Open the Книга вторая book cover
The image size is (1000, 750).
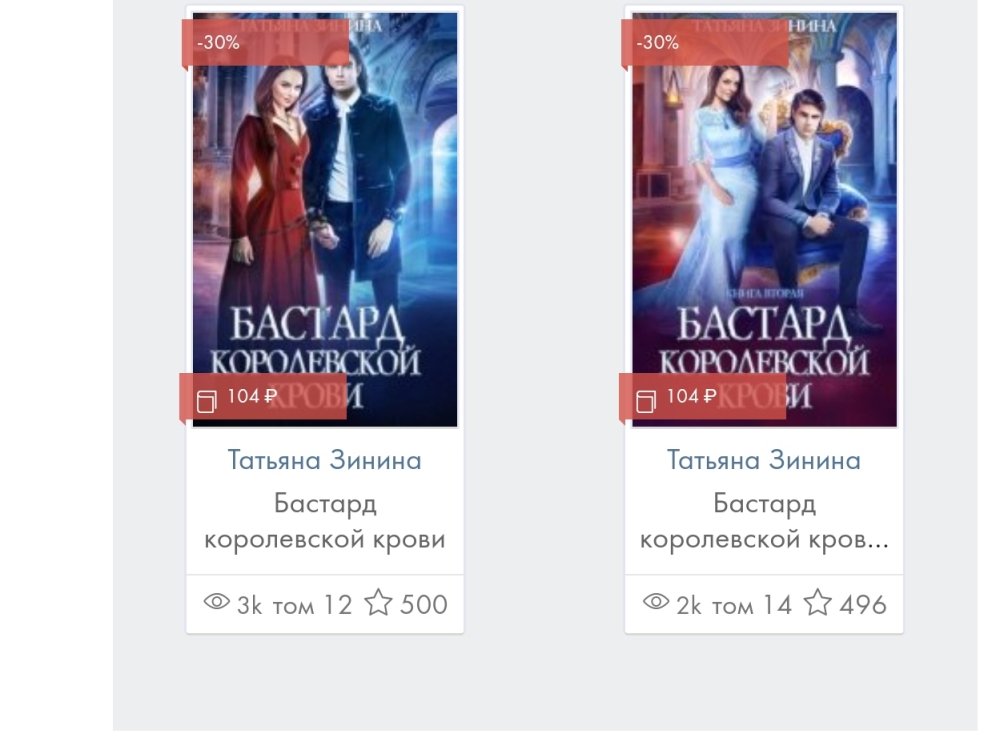764,219
